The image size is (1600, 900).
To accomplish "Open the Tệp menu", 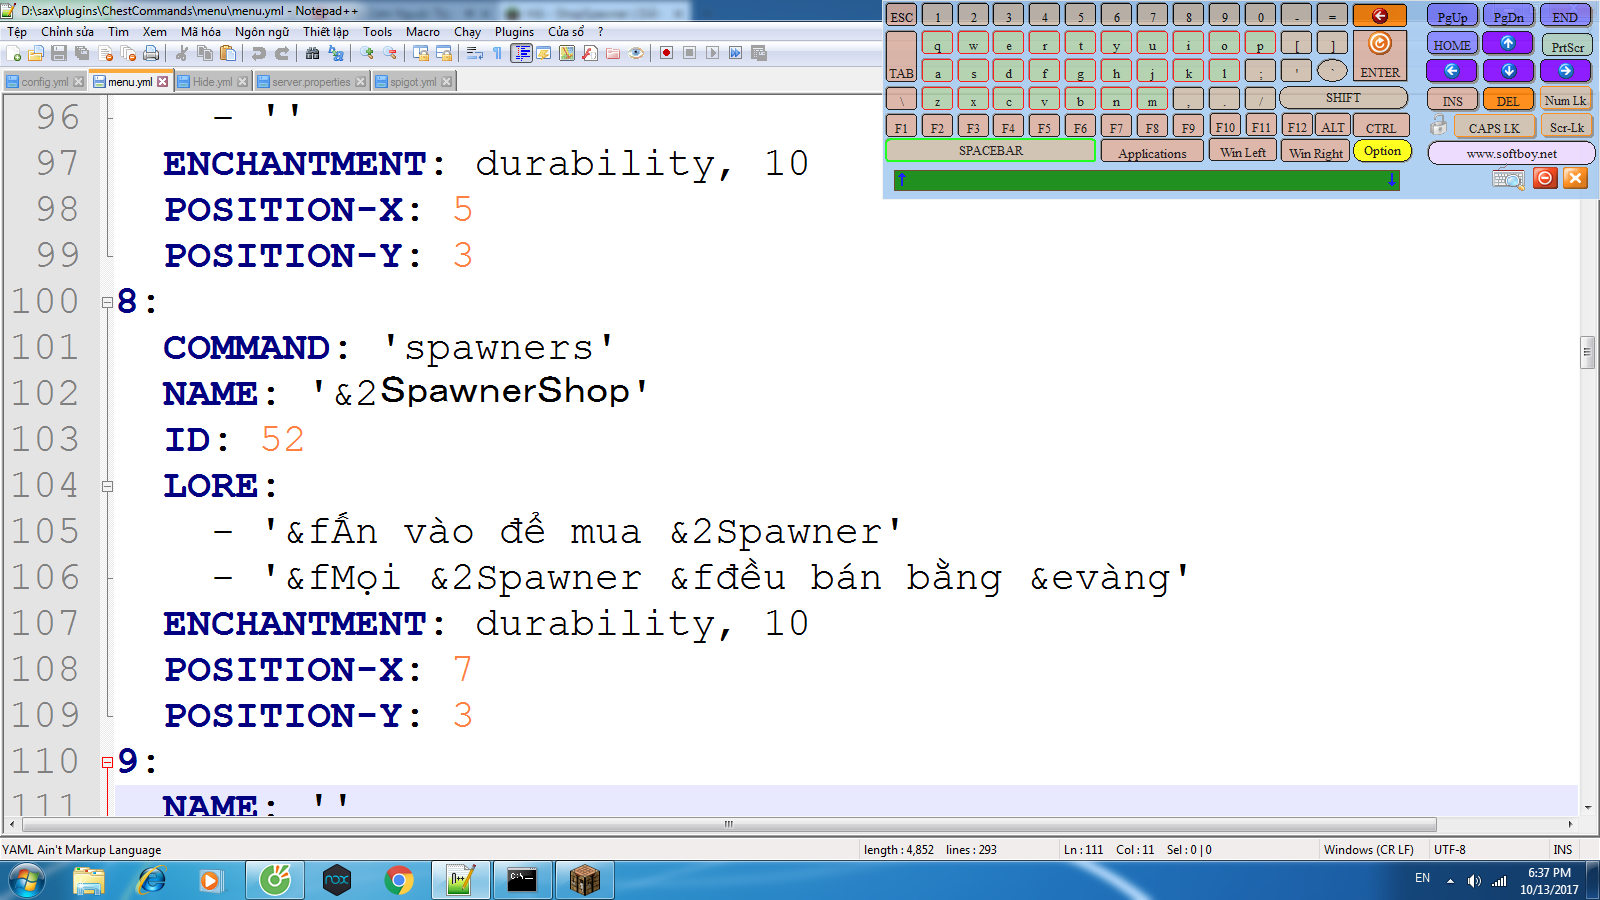I will click(17, 32).
